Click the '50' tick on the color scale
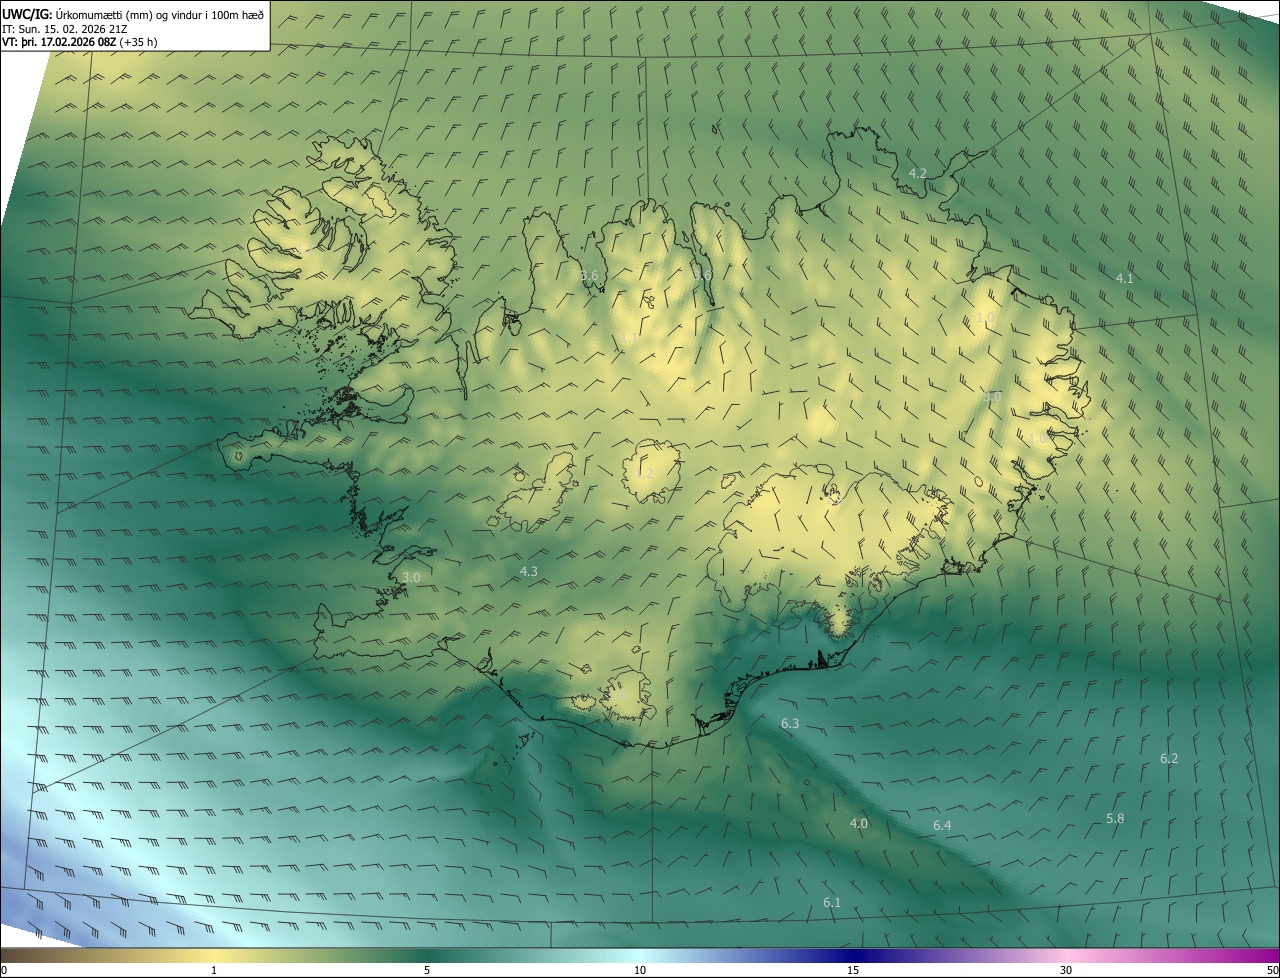Viewport: 1280px width, 978px height. [1272, 971]
